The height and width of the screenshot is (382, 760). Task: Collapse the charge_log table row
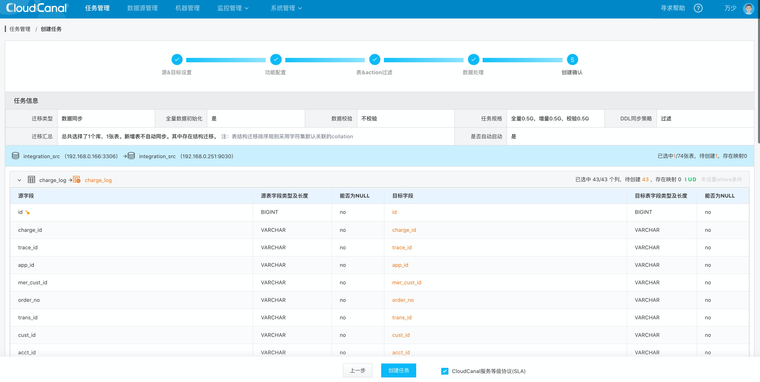coord(19,180)
